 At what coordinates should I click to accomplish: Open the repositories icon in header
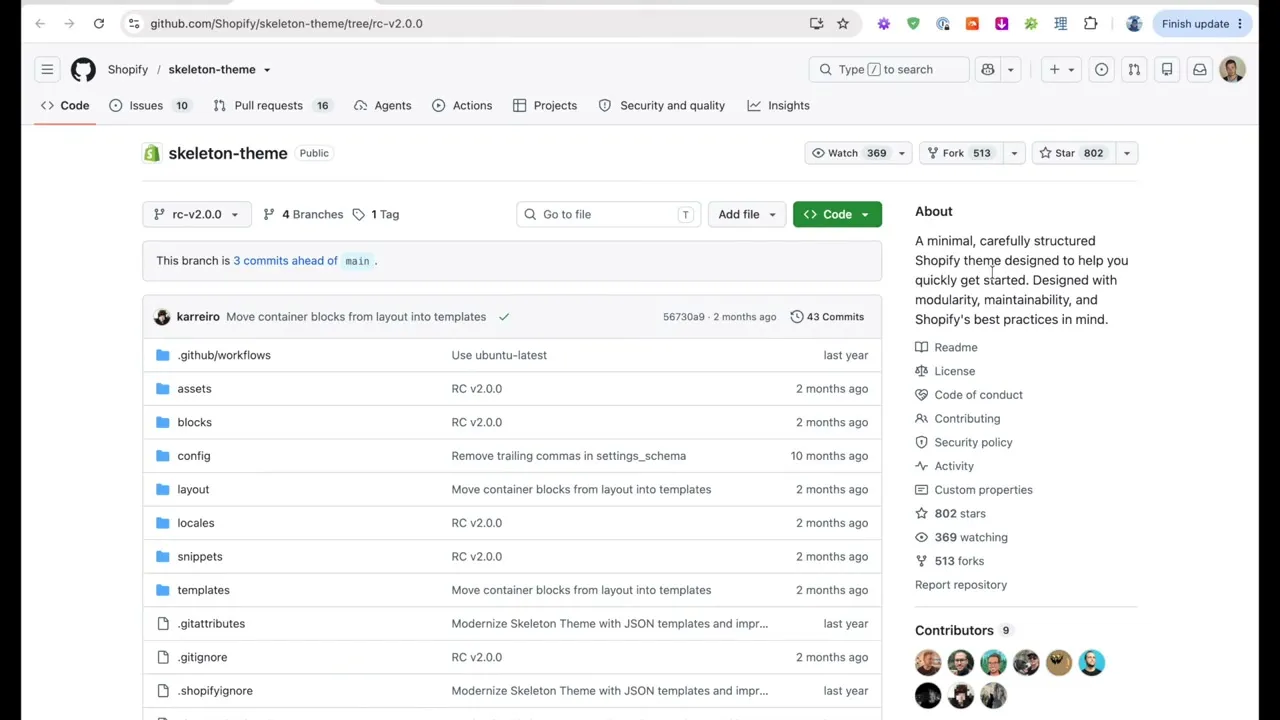1167,69
